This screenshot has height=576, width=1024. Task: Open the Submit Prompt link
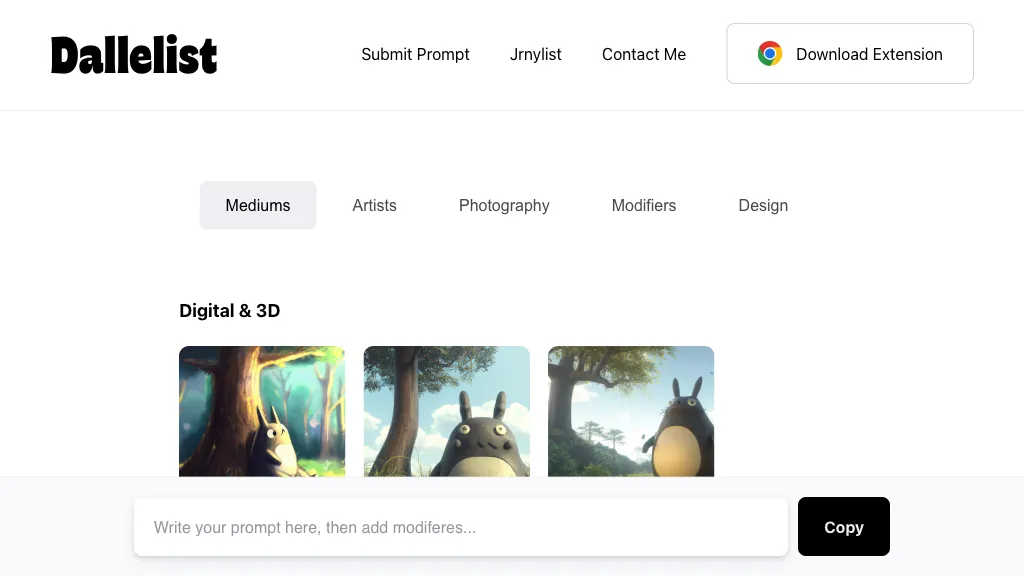pyautogui.click(x=415, y=54)
